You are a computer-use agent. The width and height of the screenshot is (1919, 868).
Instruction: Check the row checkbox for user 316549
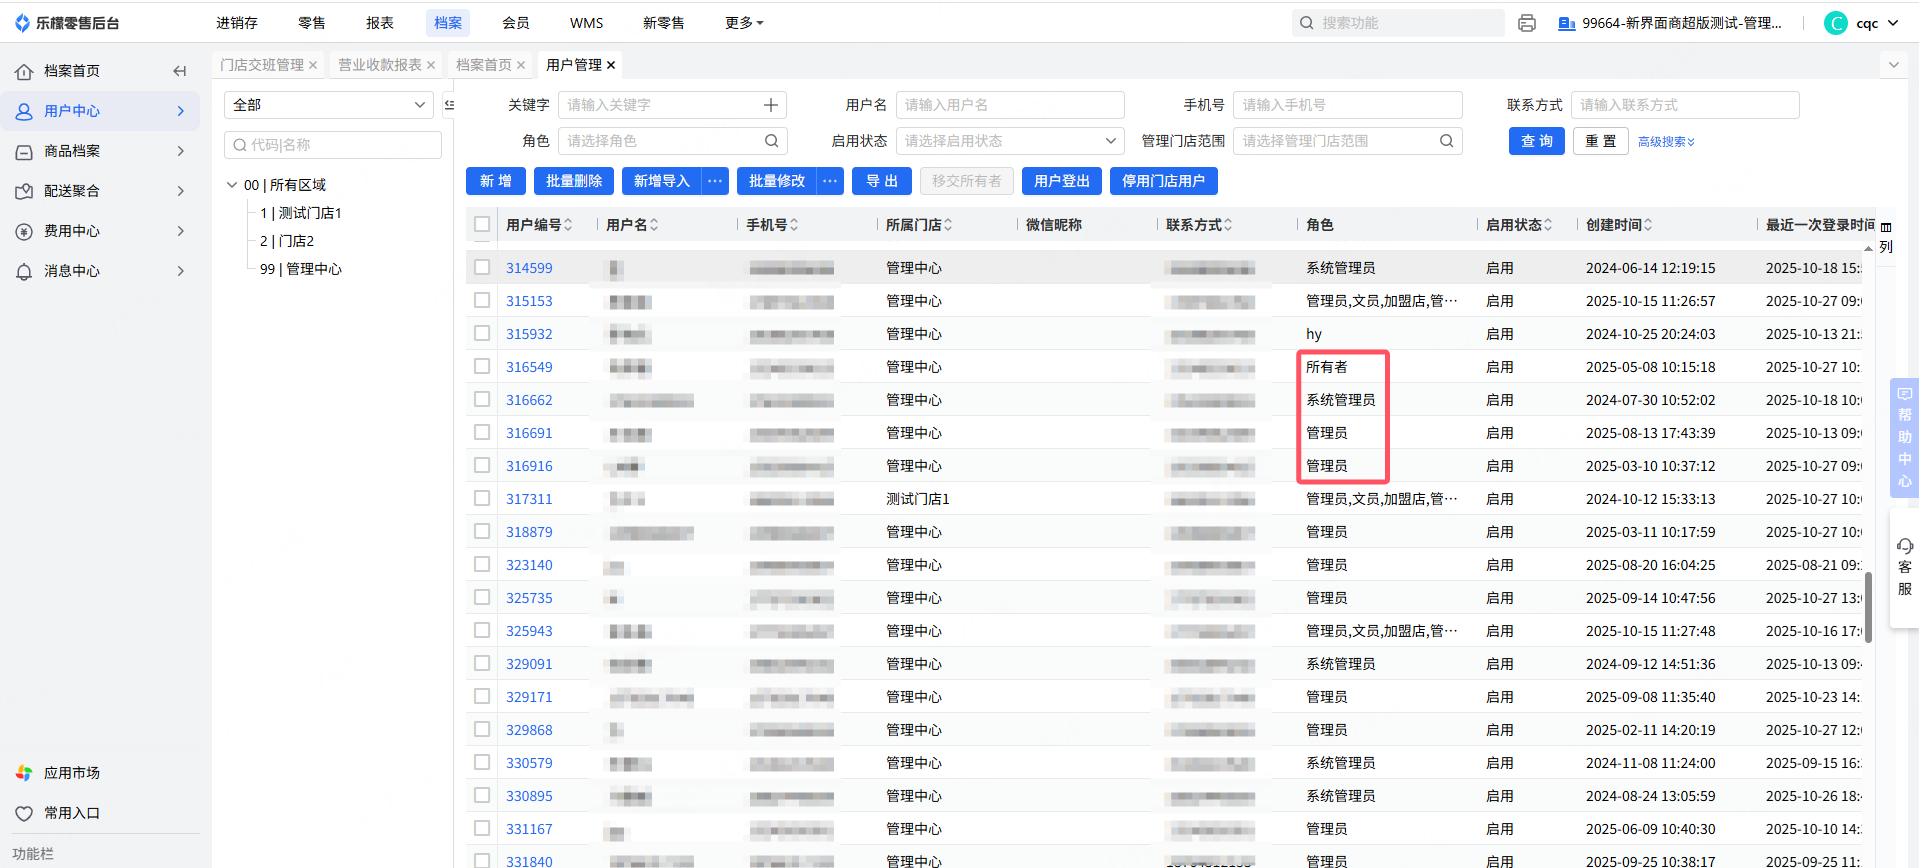[482, 367]
